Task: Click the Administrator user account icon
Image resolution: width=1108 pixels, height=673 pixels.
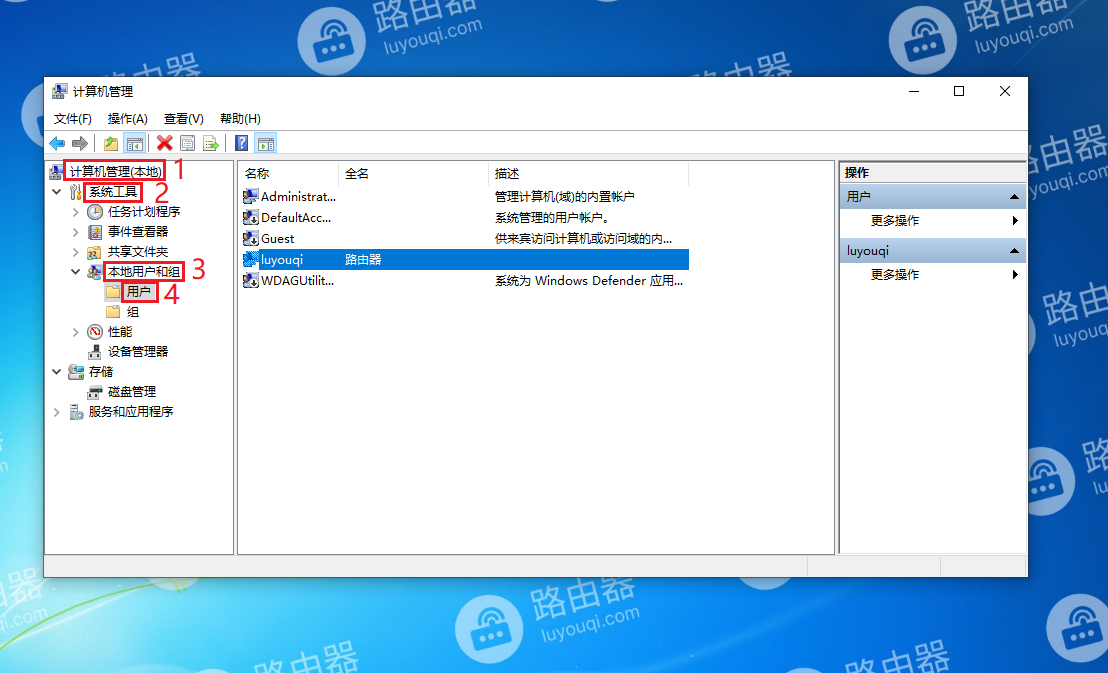Action: coord(251,197)
